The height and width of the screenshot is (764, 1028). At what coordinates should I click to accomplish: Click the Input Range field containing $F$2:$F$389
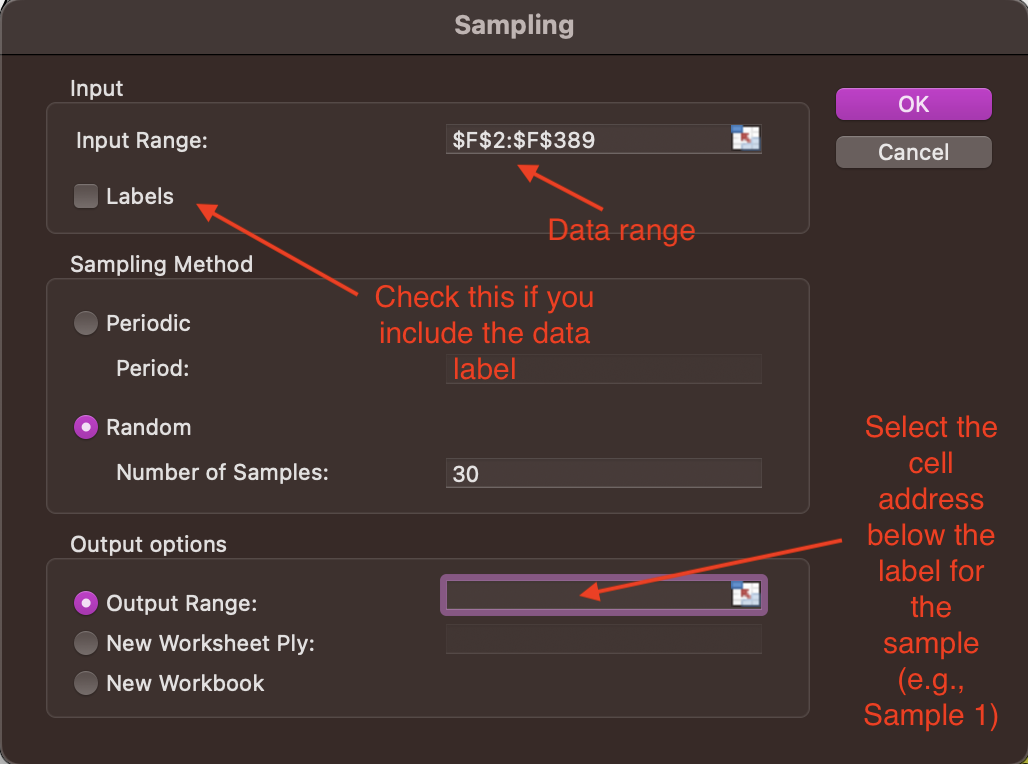coord(585,140)
